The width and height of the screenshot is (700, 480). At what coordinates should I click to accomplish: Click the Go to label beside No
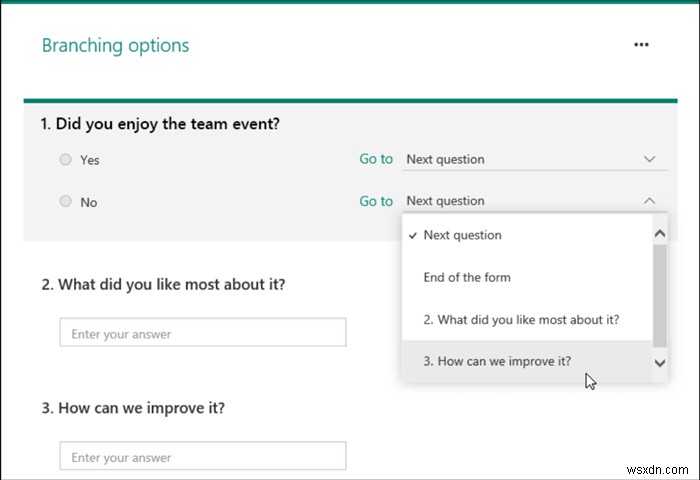376,201
